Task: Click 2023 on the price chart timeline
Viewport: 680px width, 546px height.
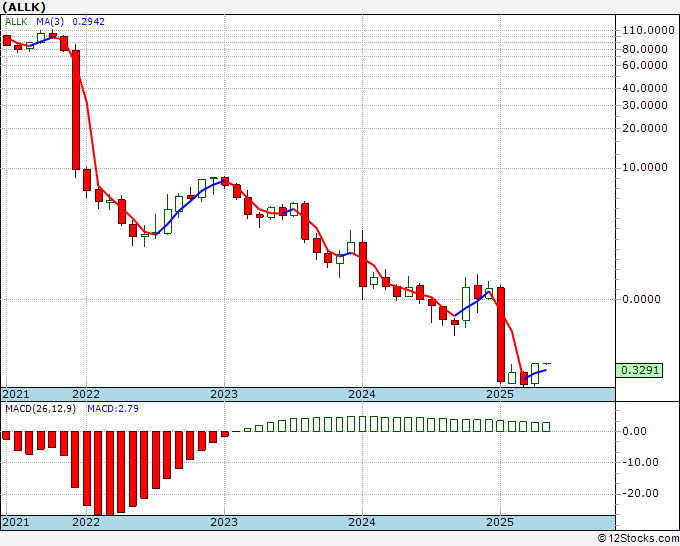Action: pyautogui.click(x=224, y=394)
